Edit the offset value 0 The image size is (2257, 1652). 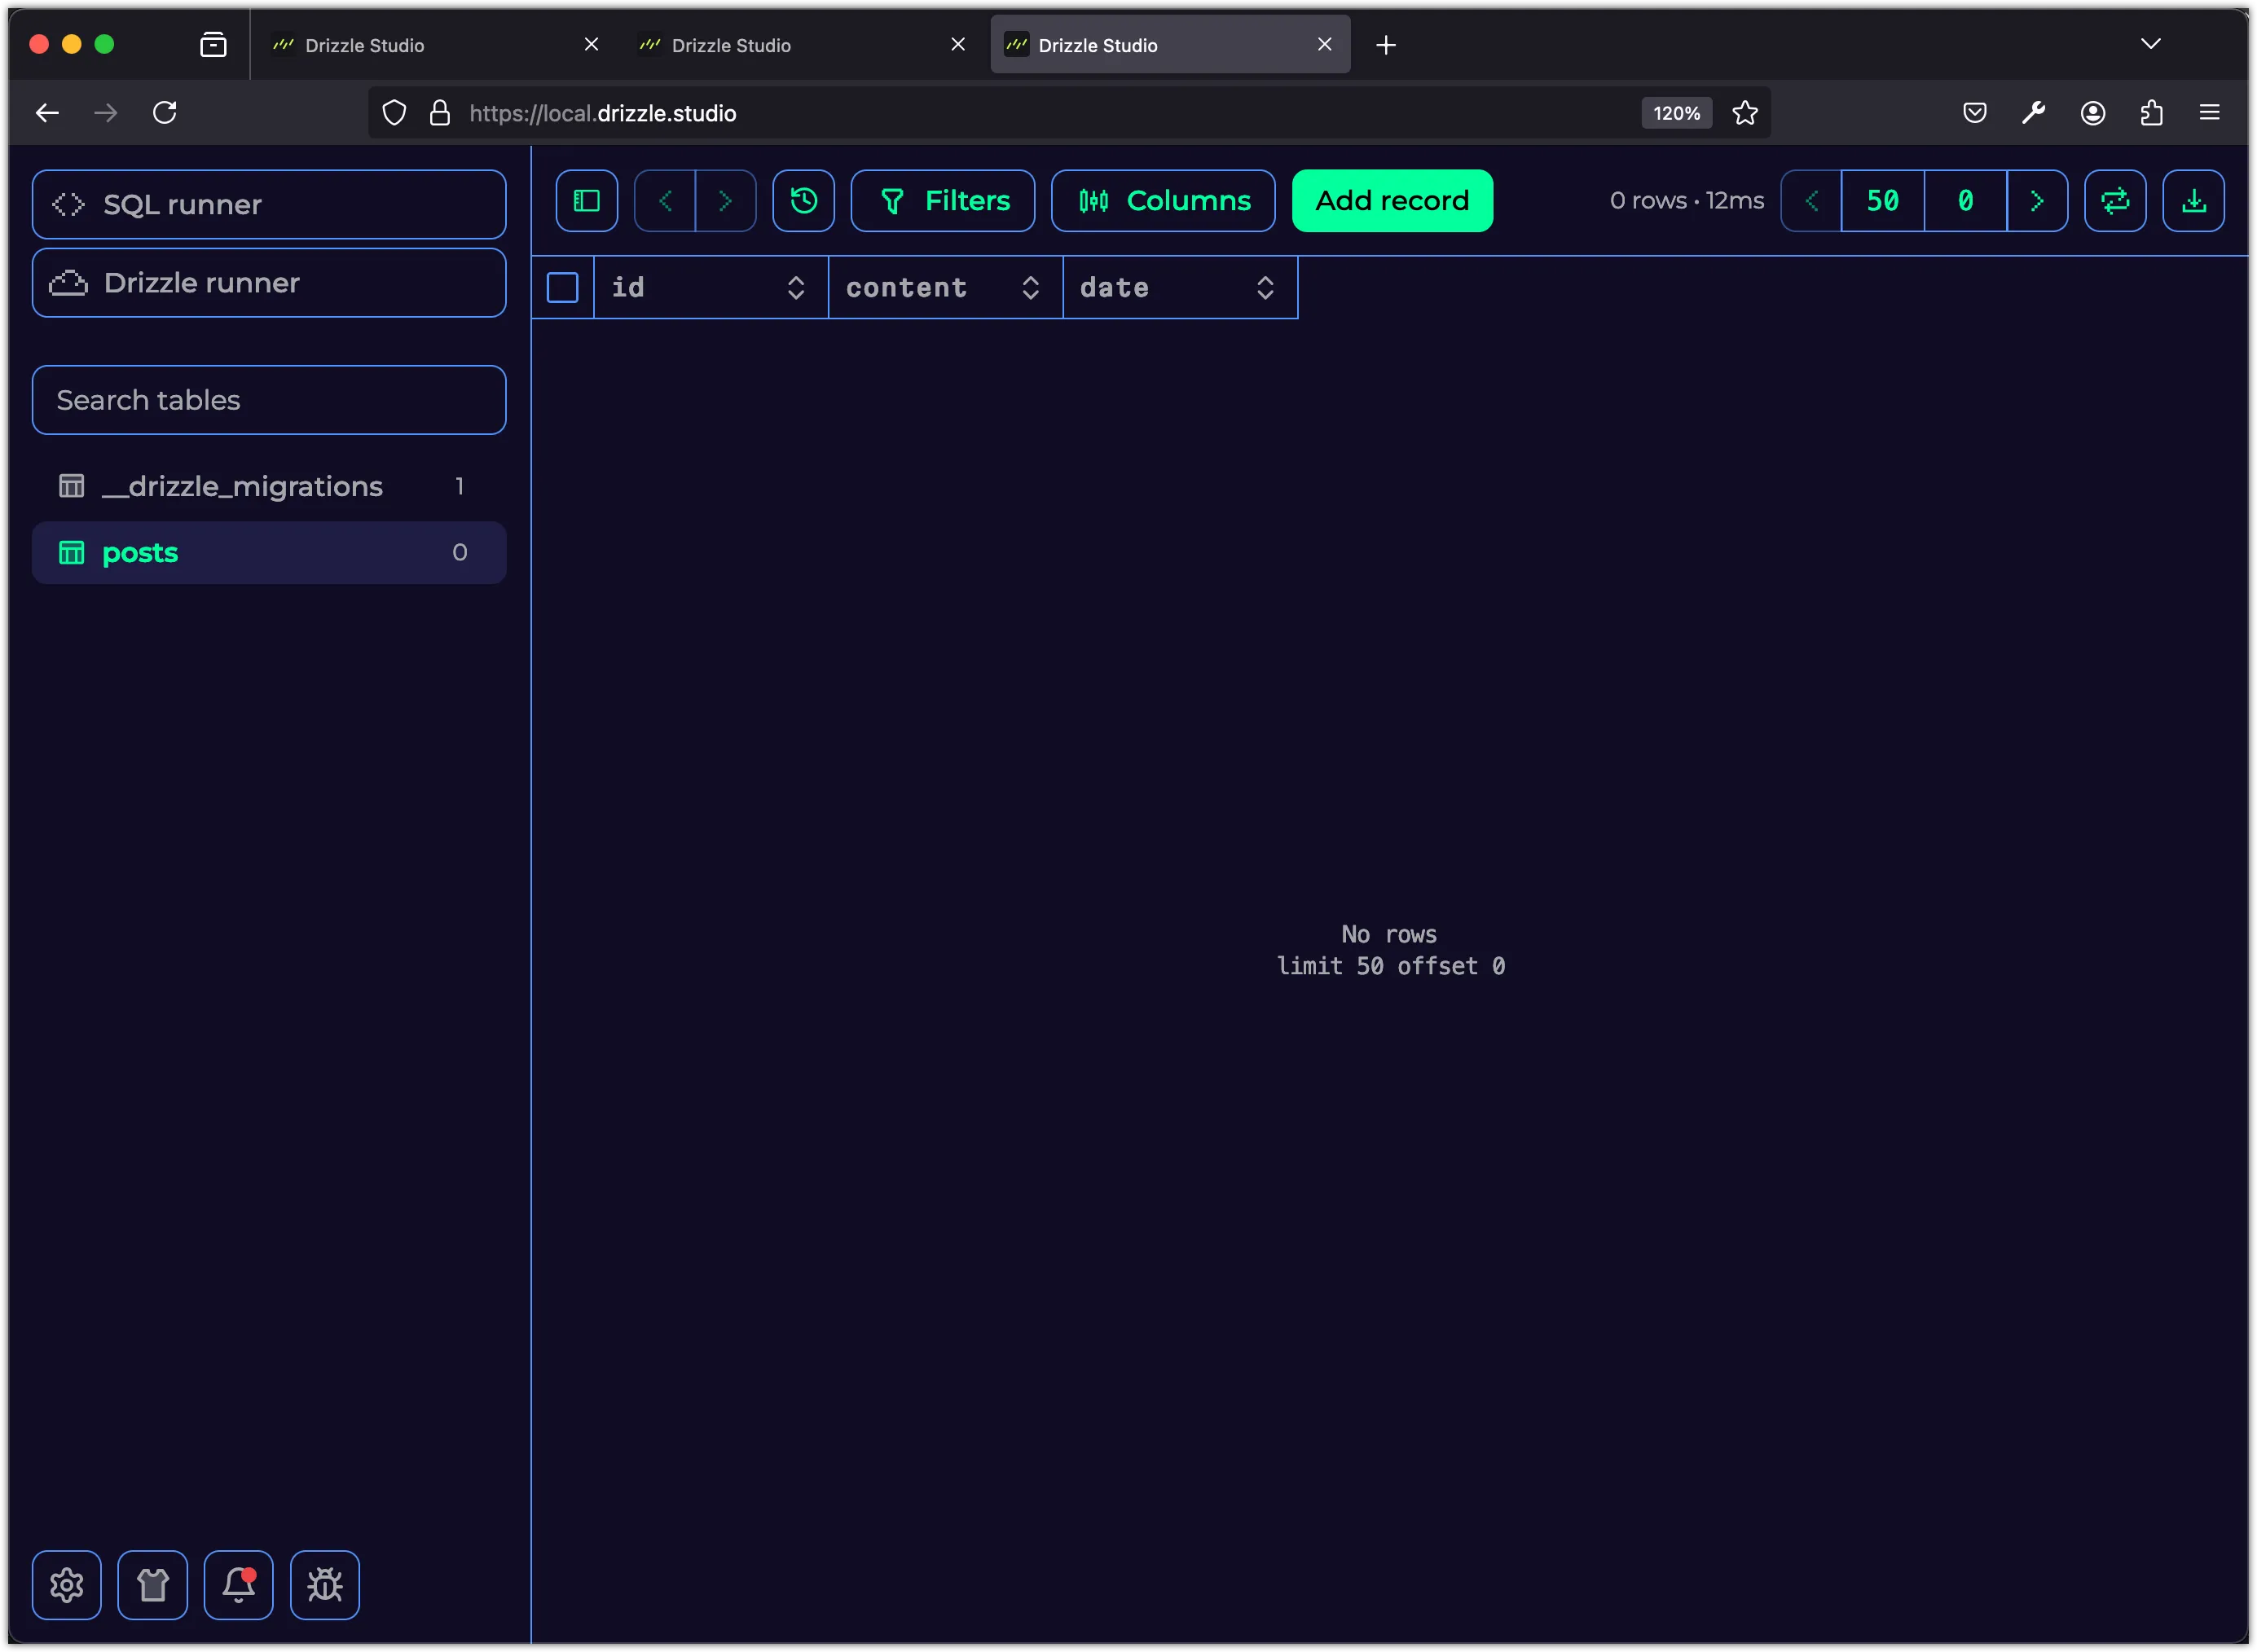coord(1965,201)
